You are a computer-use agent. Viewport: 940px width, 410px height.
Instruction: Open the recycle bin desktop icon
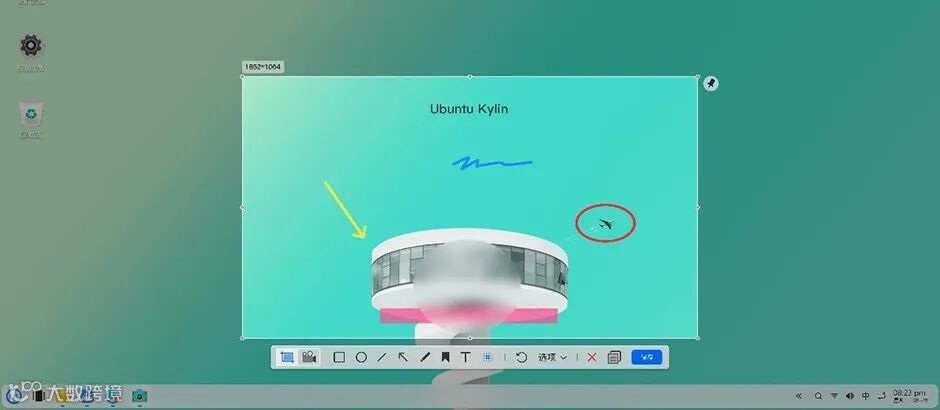pos(31,114)
